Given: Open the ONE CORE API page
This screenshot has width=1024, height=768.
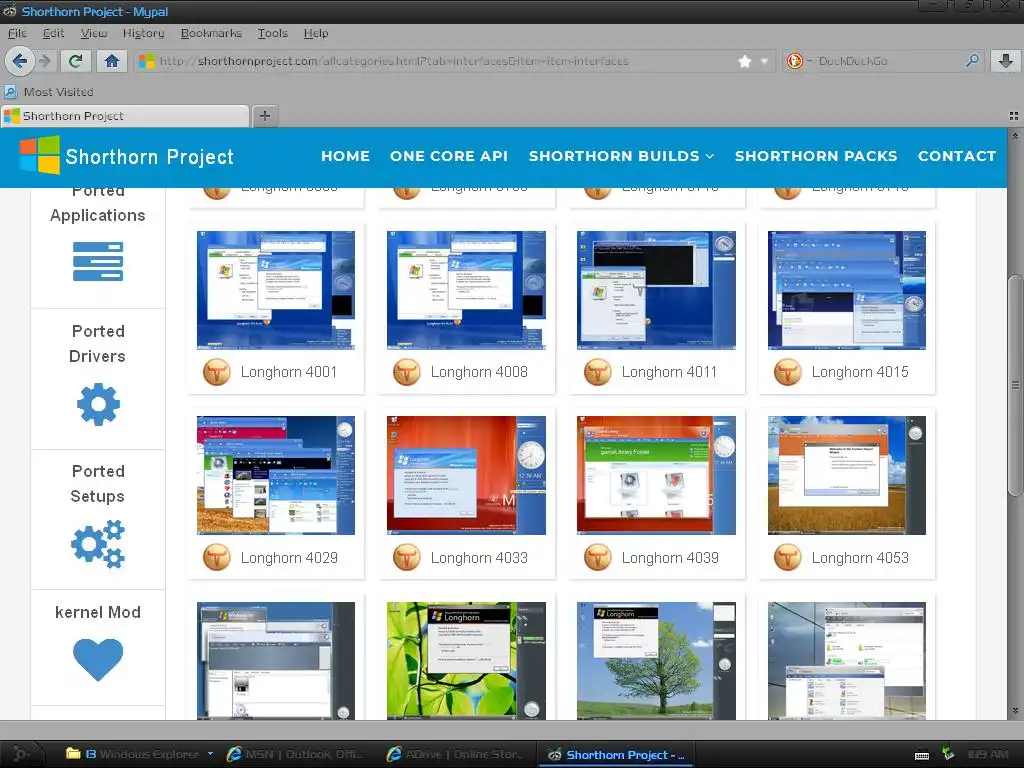Looking at the screenshot, I should [449, 156].
